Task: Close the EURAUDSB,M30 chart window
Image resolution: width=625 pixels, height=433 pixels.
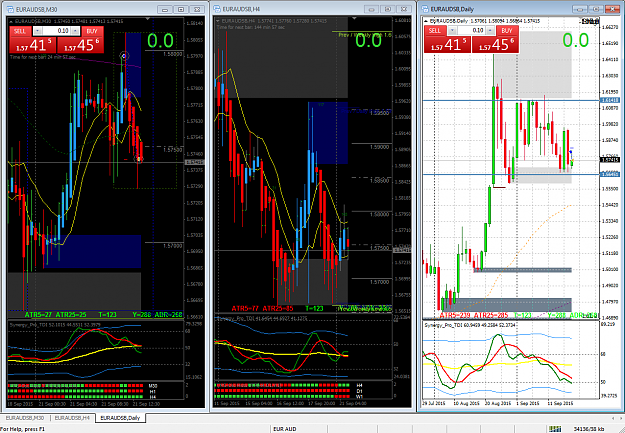Action: 197,9
